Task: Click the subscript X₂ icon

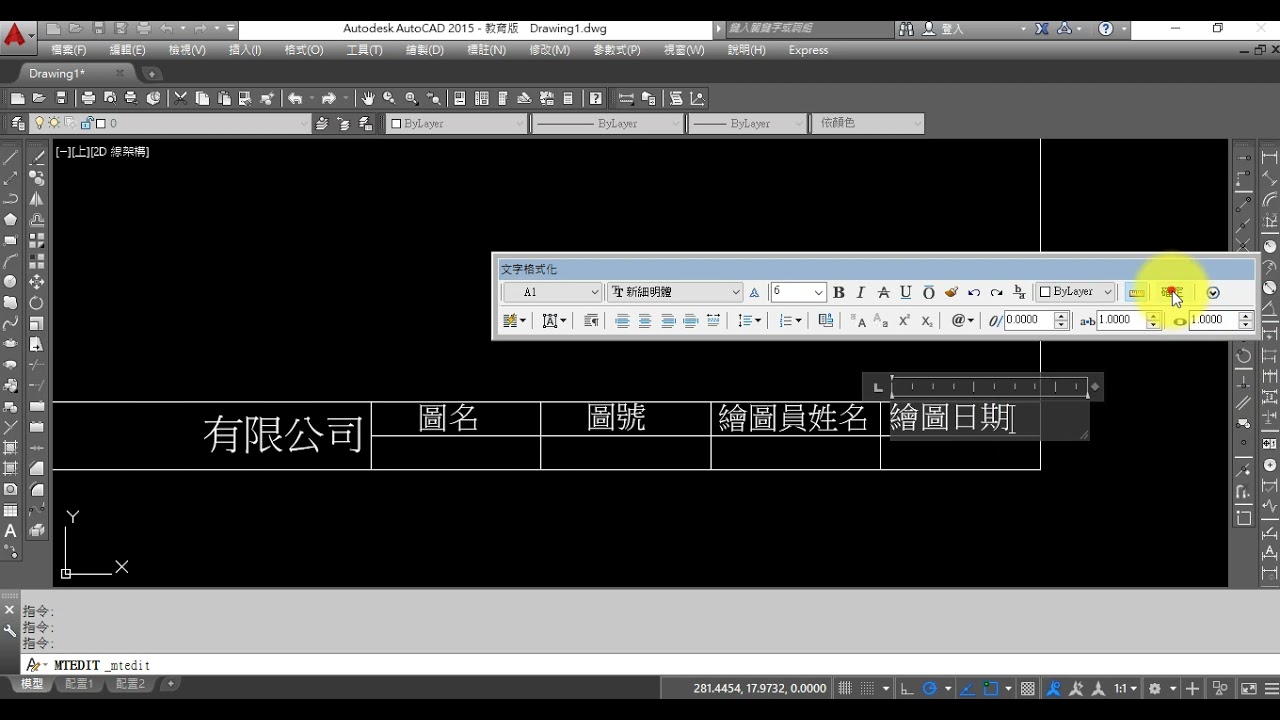Action: 927,321
